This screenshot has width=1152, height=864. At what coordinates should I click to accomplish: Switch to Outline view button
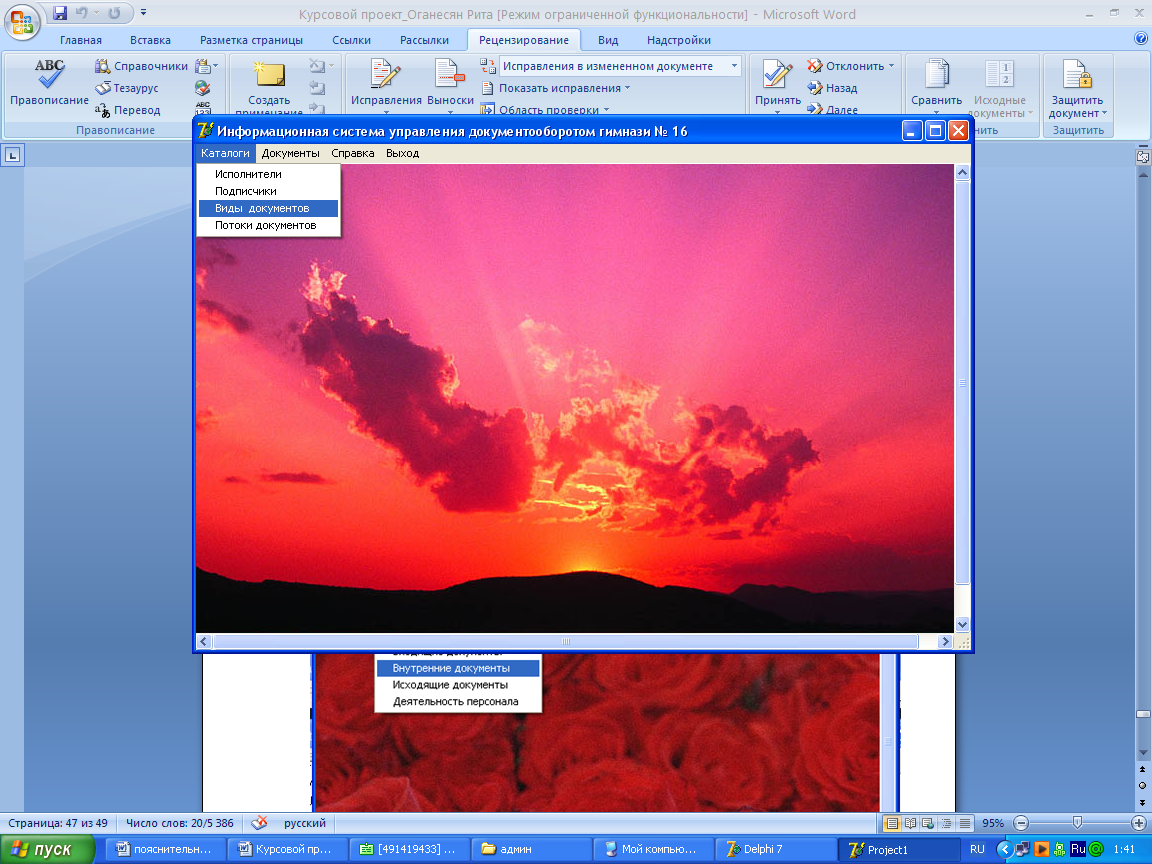click(x=946, y=824)
